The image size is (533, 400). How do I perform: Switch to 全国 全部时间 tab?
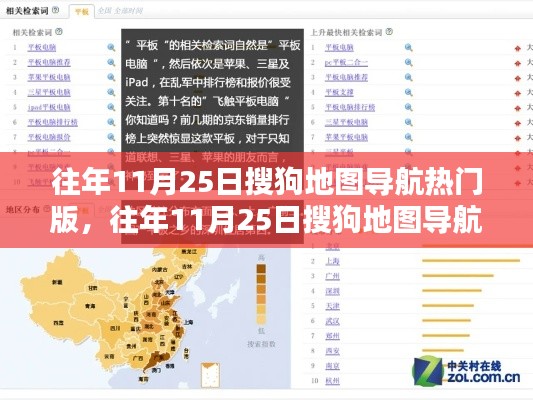[120, 11]
